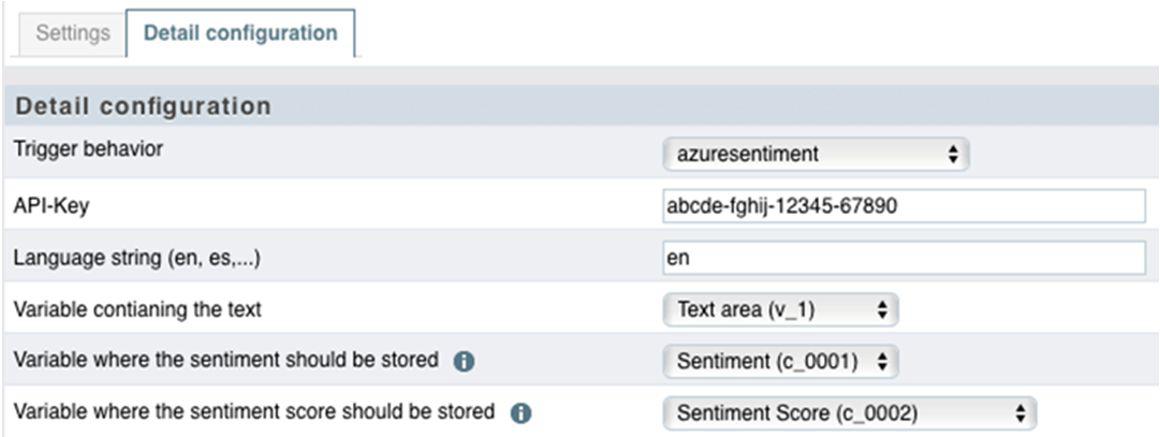Image resolution: width=1160 pixels, height=437 pixels.
Task: Open the azuresentiment trigger behavior dropdown
Action: point(816,154)
